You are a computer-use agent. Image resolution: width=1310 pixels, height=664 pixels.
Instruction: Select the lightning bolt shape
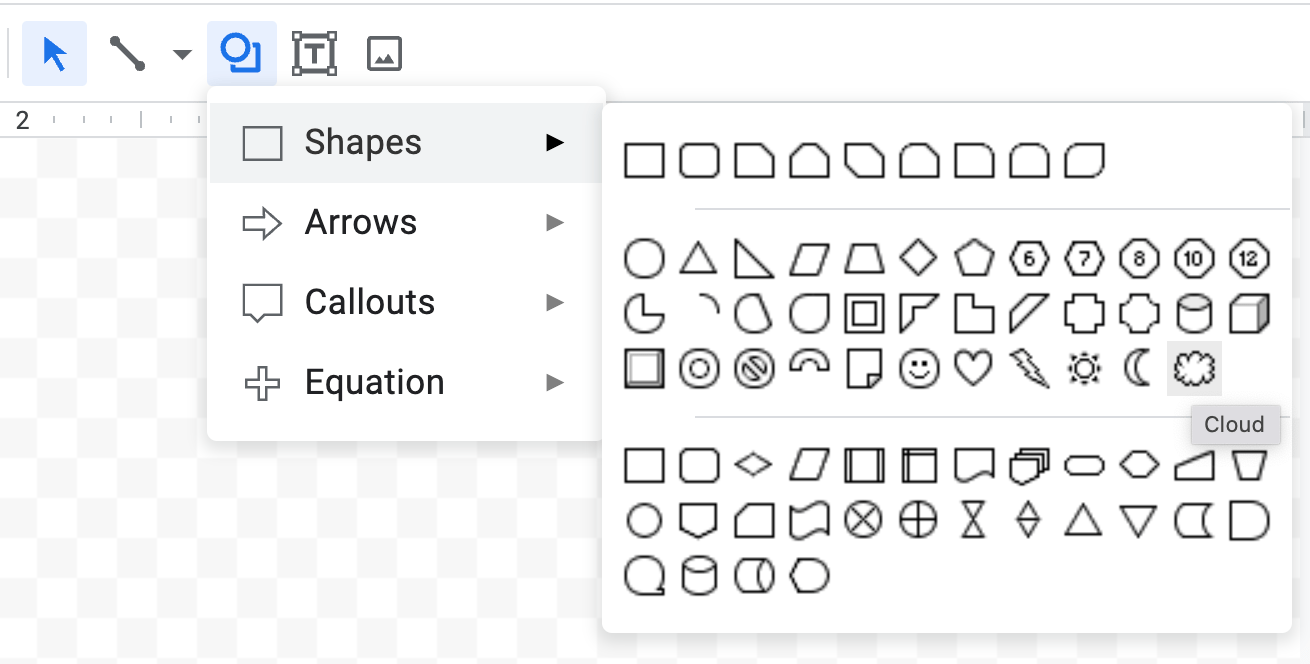[x=1029, y=370]
